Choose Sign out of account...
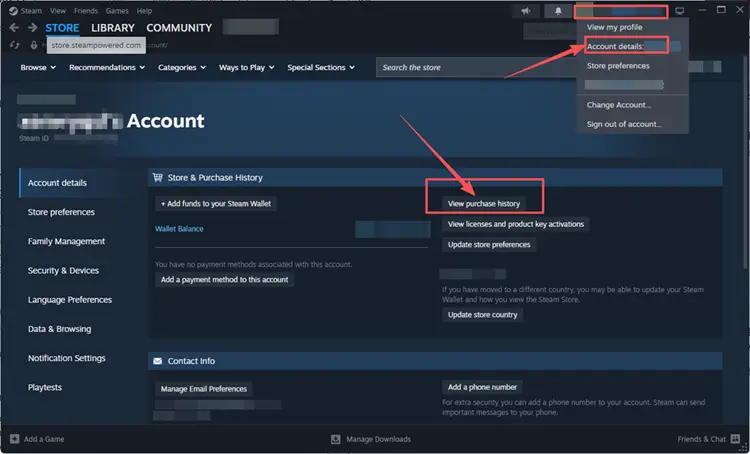750x454 pixels. (x=624, y=124)
